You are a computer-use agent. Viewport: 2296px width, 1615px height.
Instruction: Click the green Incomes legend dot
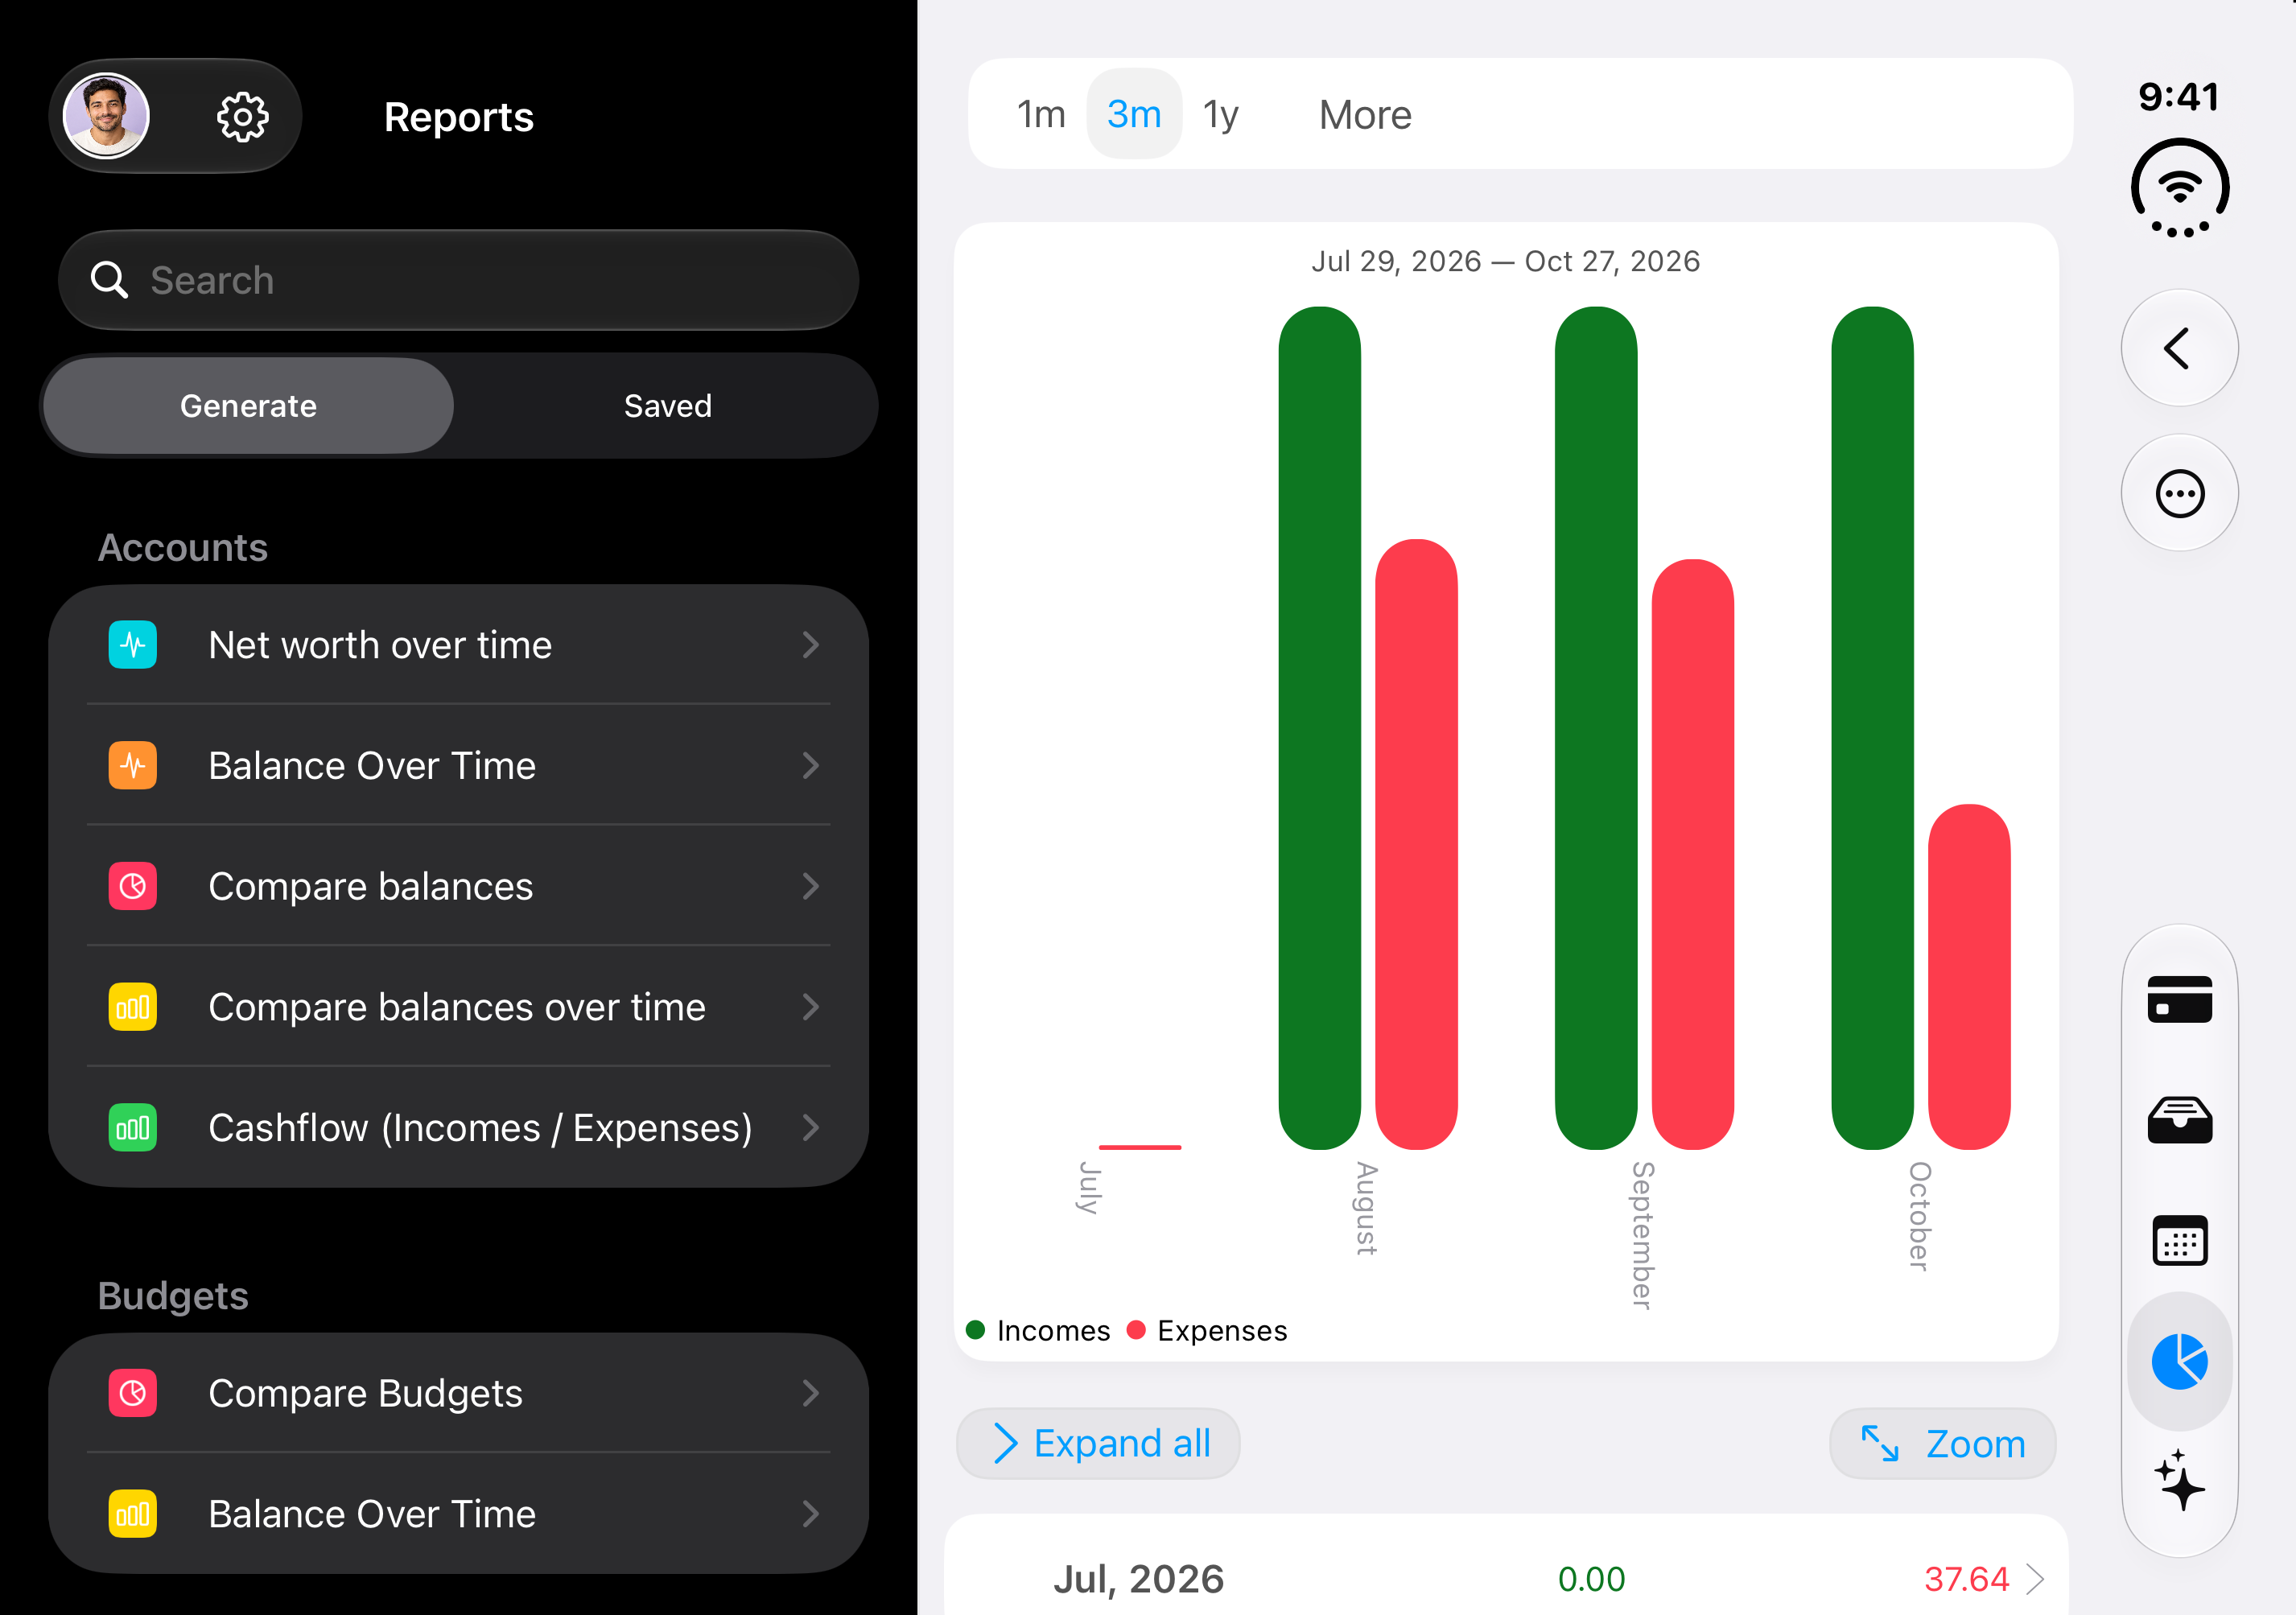pos(975,1330)
